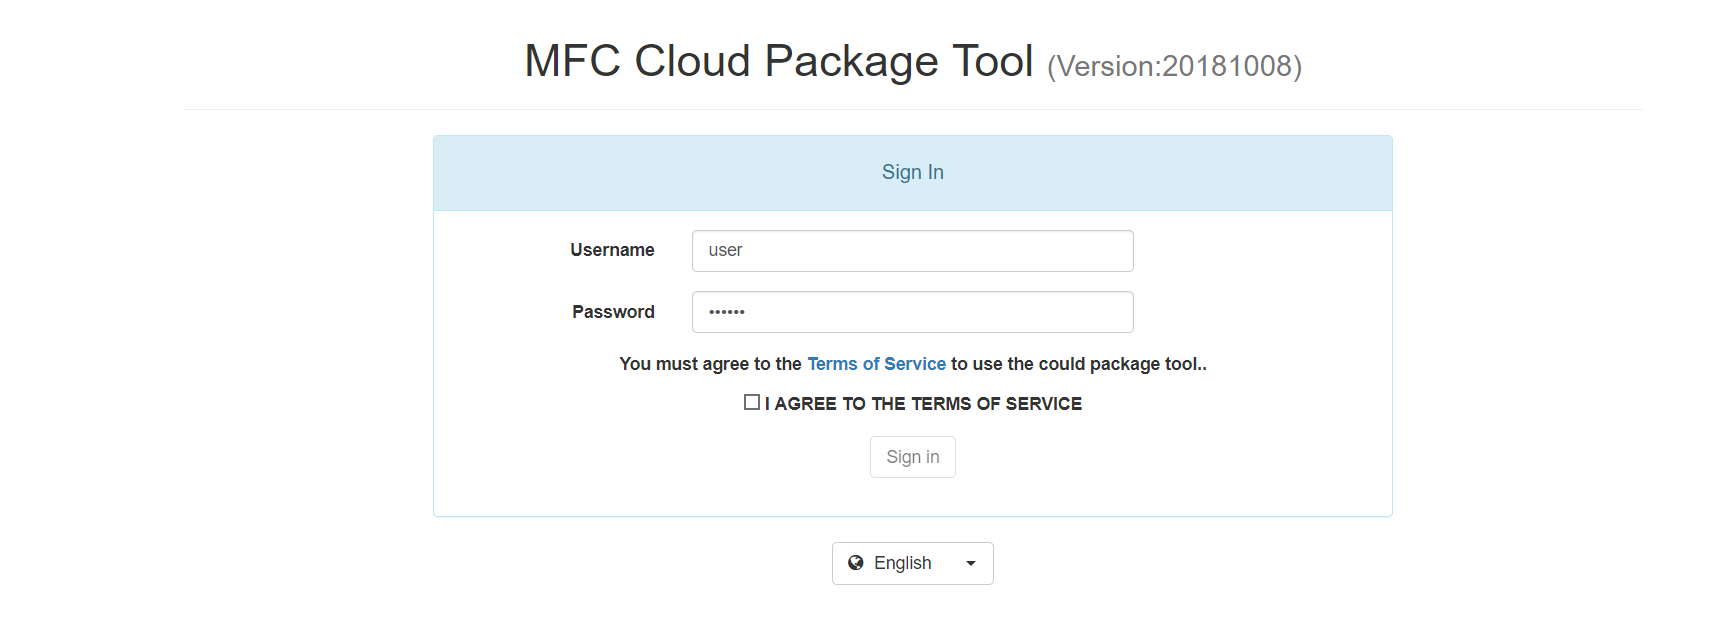Click the Password label
The width and height of the screenshot is (1709, 618).
pos(613,312)
